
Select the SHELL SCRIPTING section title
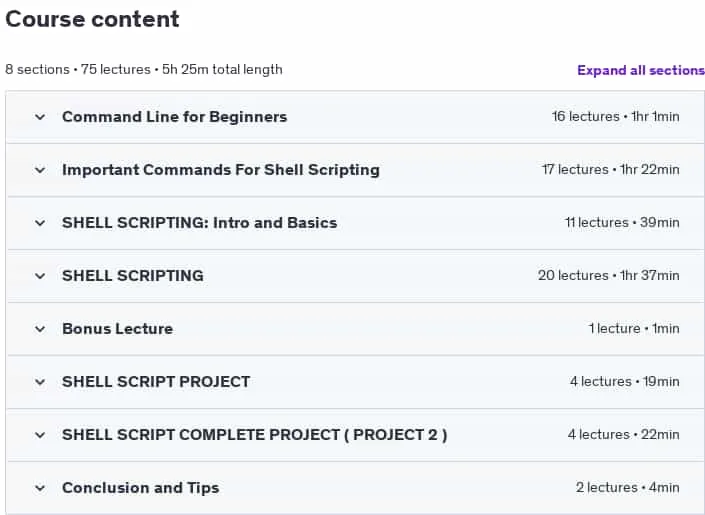tap(133, 276)
